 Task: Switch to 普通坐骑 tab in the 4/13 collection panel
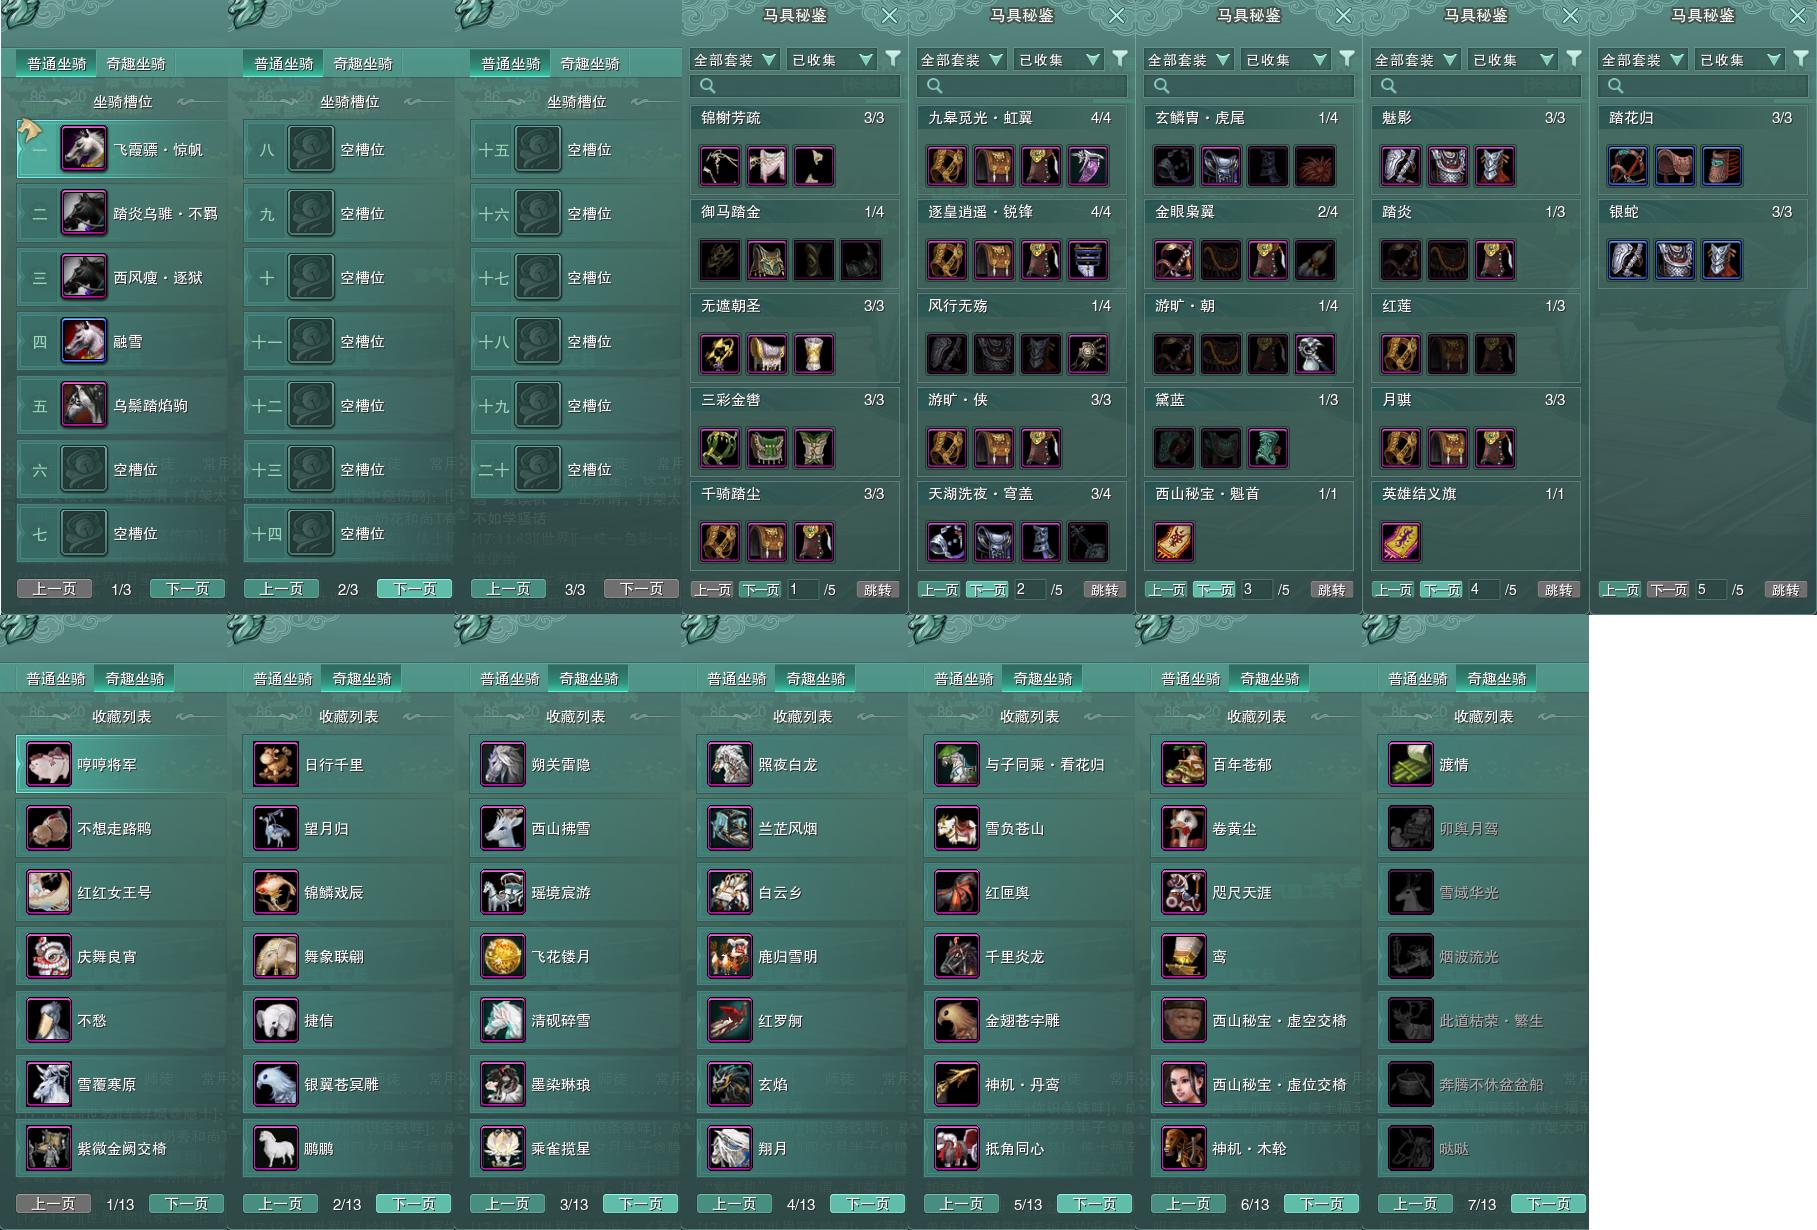737,678
